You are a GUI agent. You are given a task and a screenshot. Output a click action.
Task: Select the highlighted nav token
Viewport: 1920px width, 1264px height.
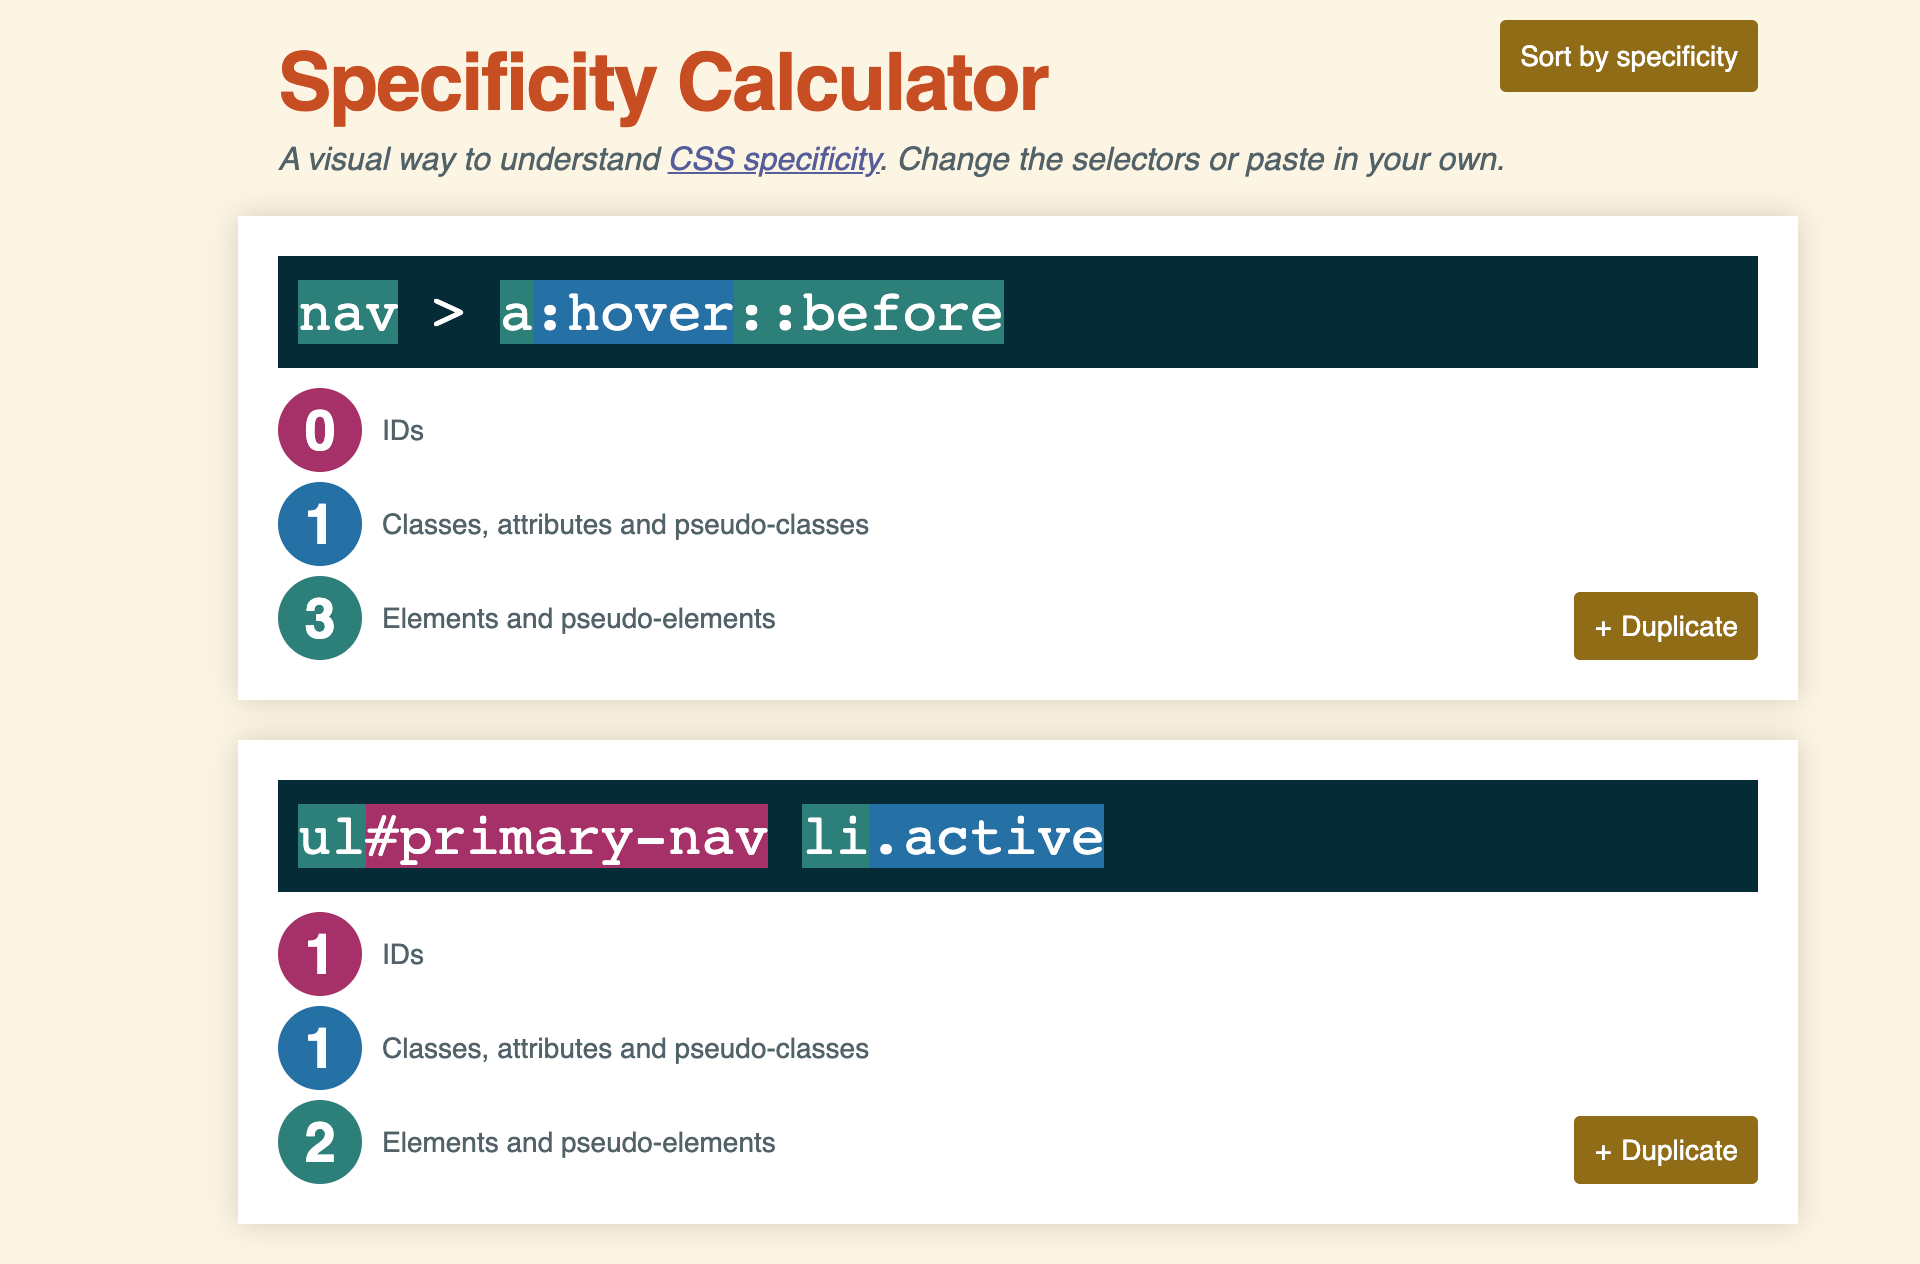coord(347,312)
